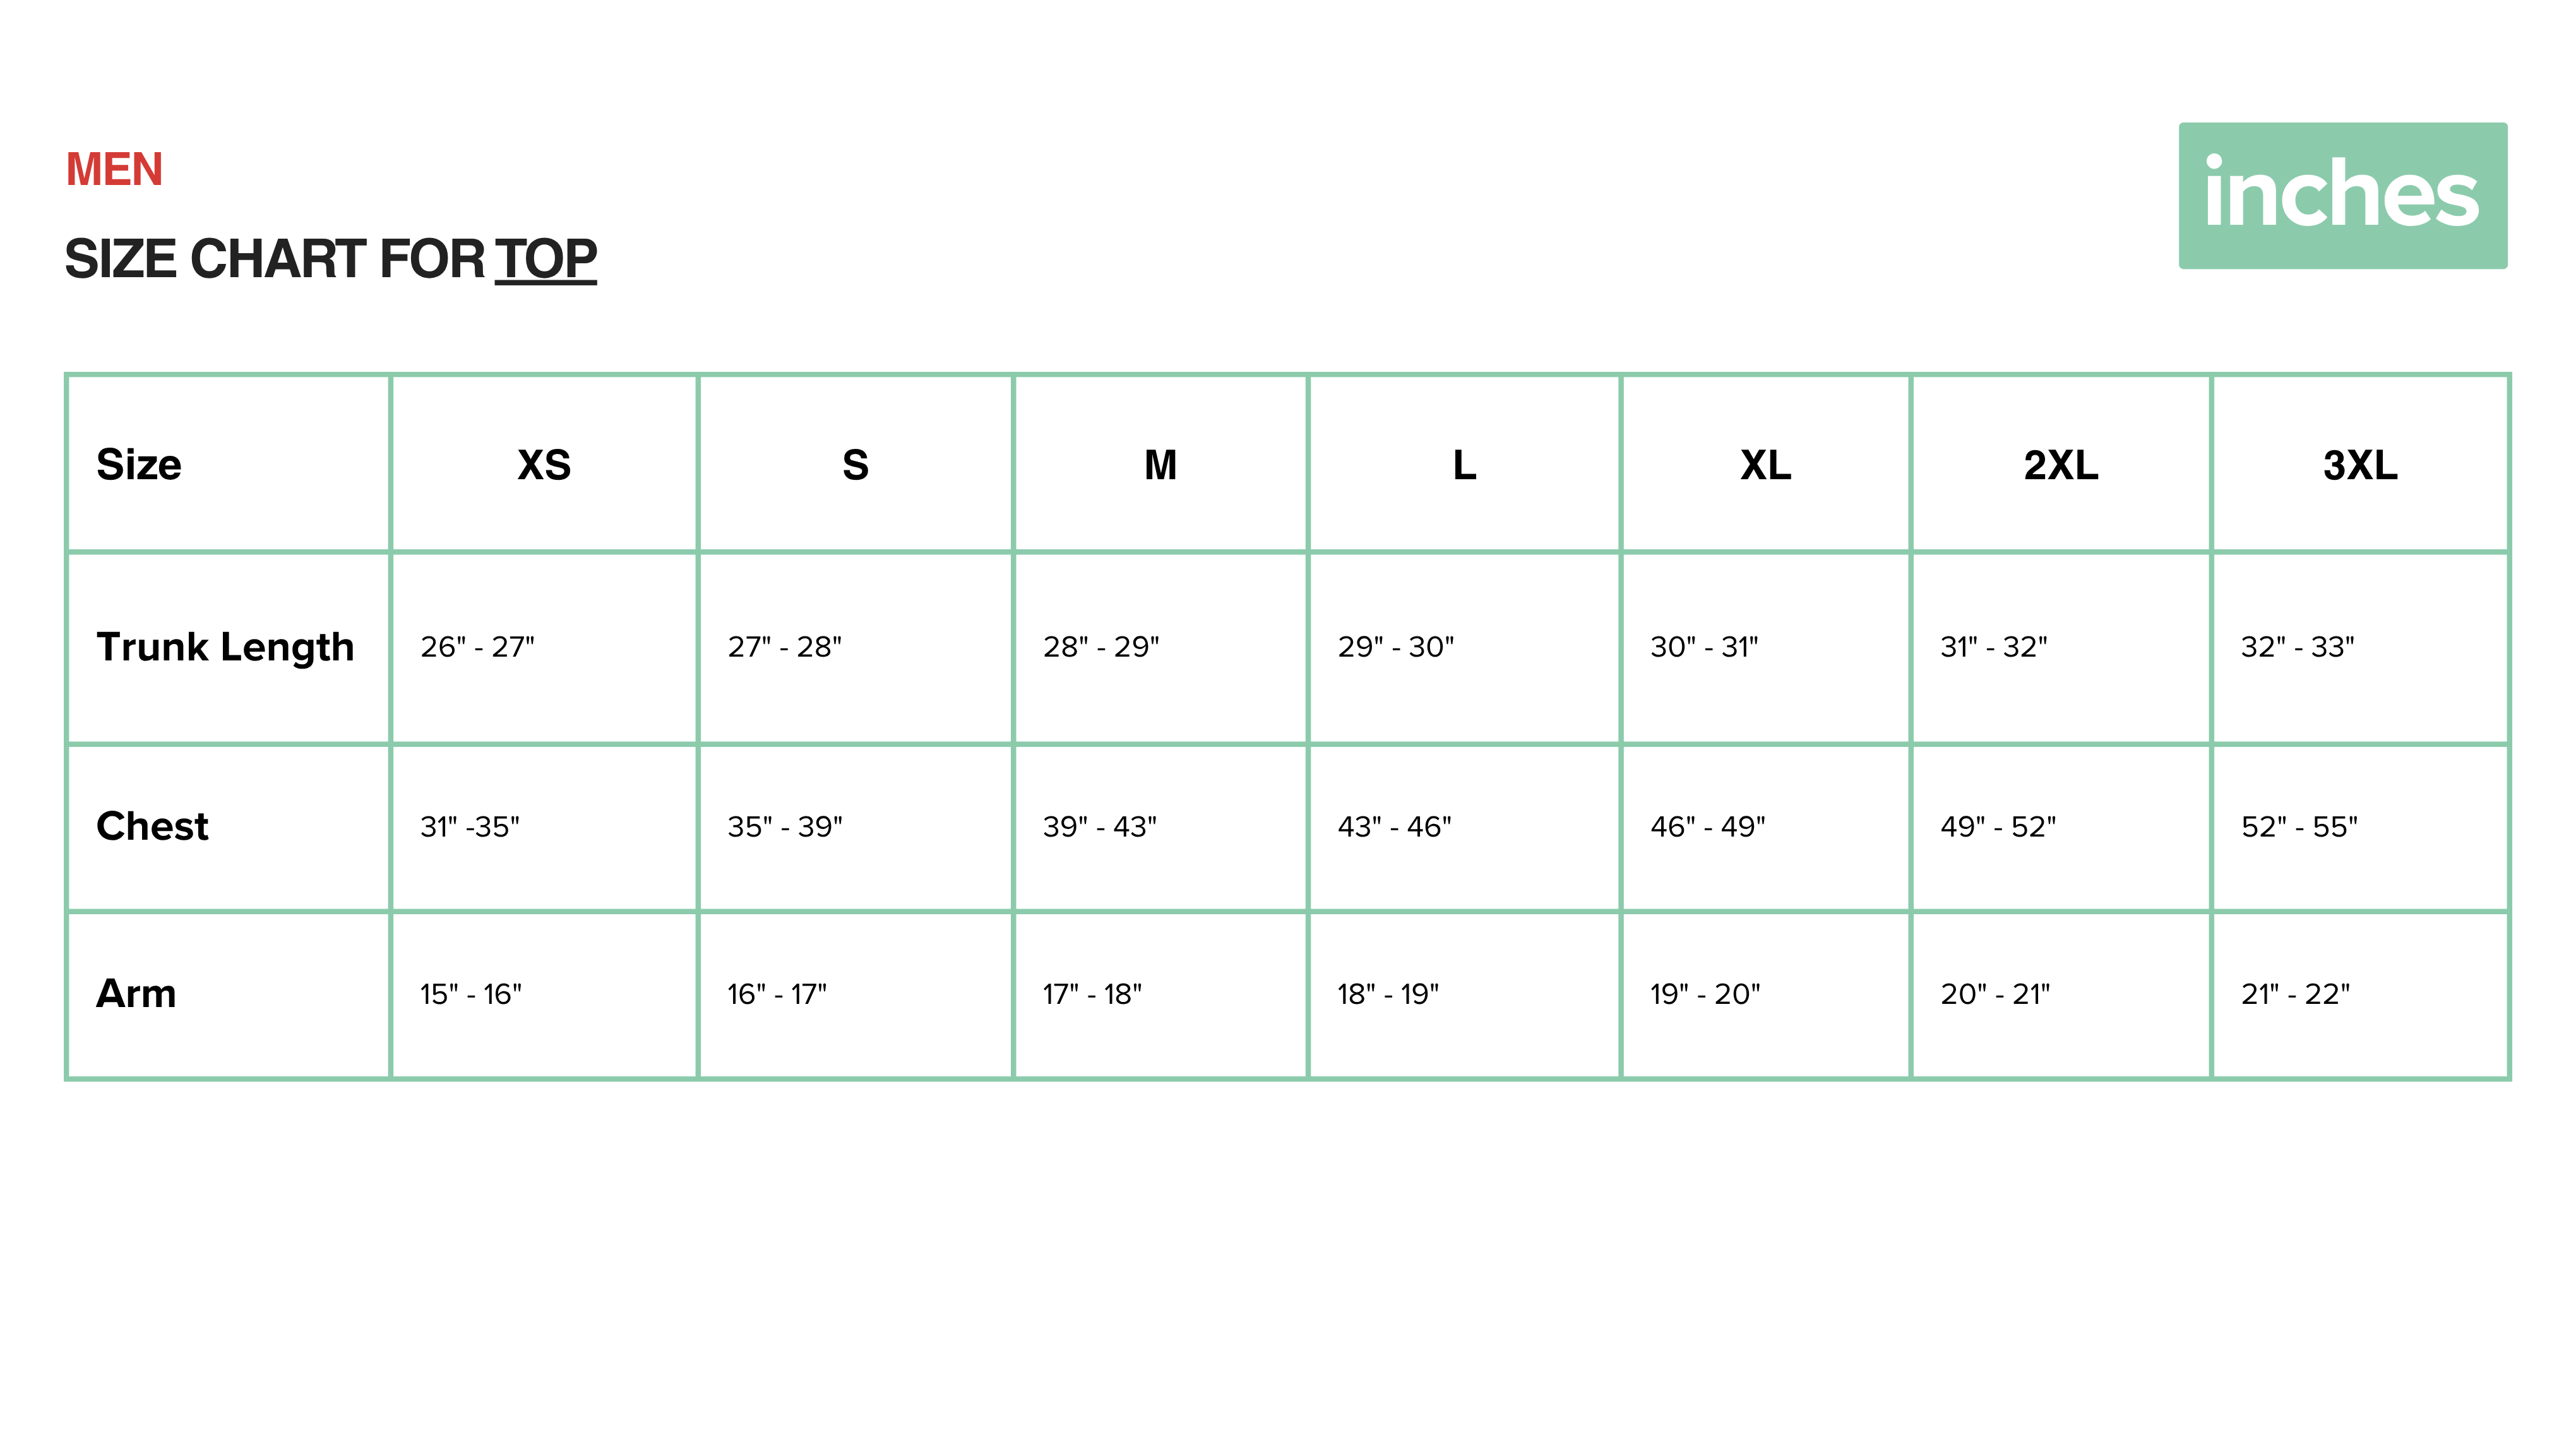The image size is (2576, 1449).
Task: Select the 3XL size column header
Action: coord(2360,465)
